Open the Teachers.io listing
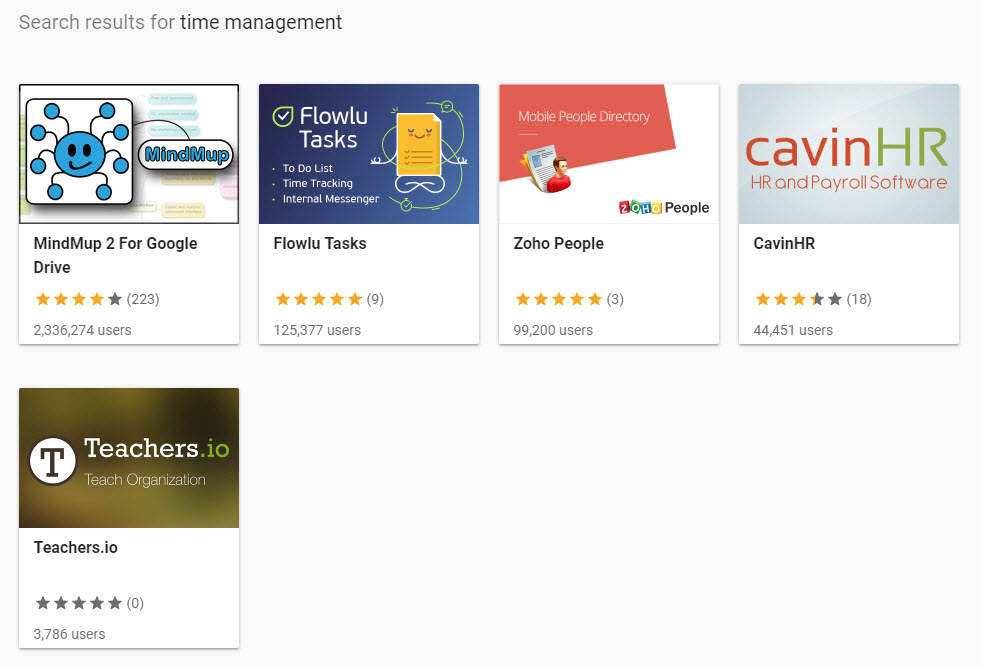 coord(75,547)
